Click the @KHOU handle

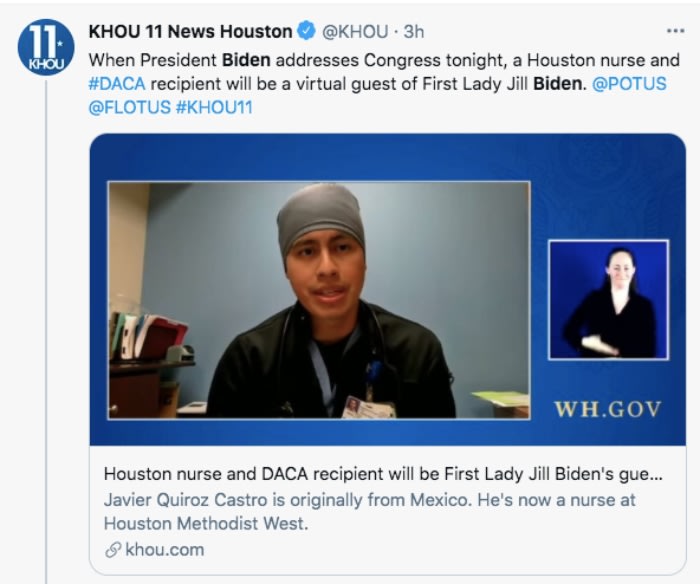click(355, 32)
